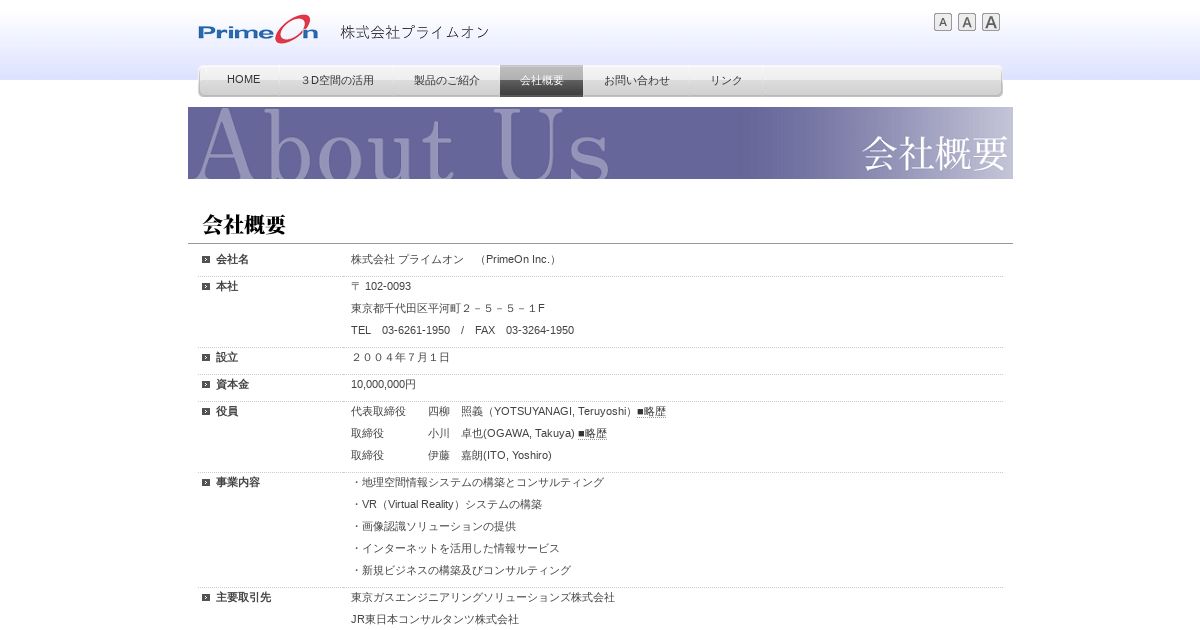Click the name 伊藤 嘉朗 (ITO, Yoshiro)
This screenshot has height=630, width=1200.
click(x=490, y=455)
